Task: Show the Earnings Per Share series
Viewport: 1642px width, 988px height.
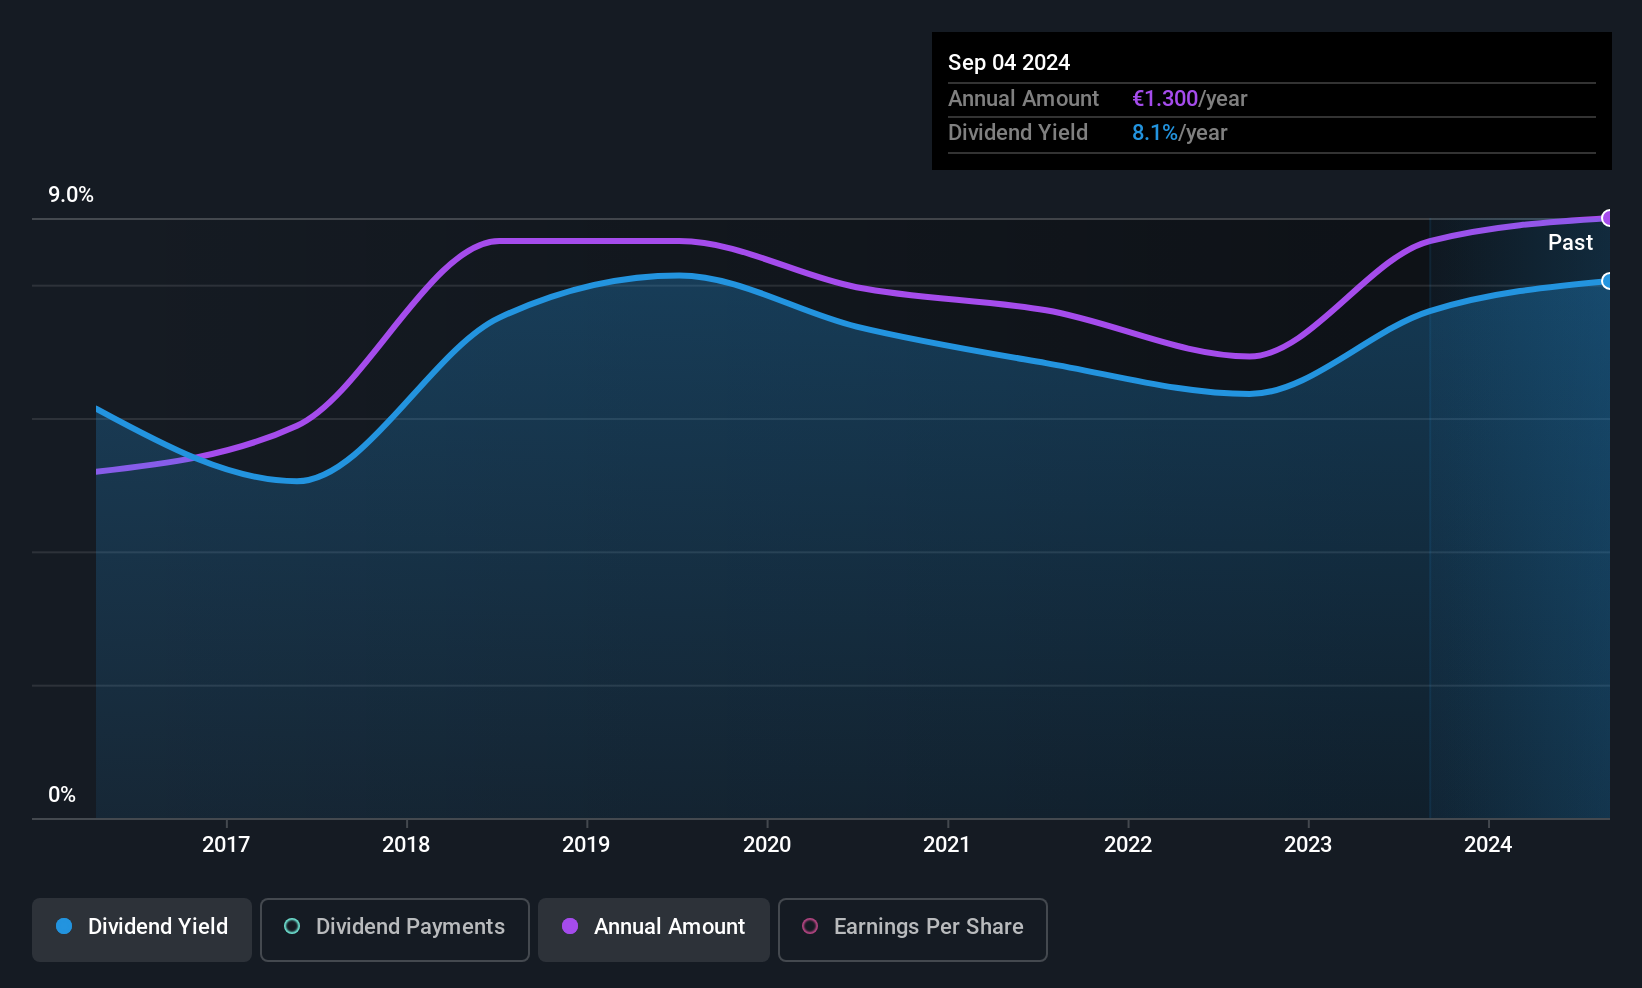Action: pos(912,928)
